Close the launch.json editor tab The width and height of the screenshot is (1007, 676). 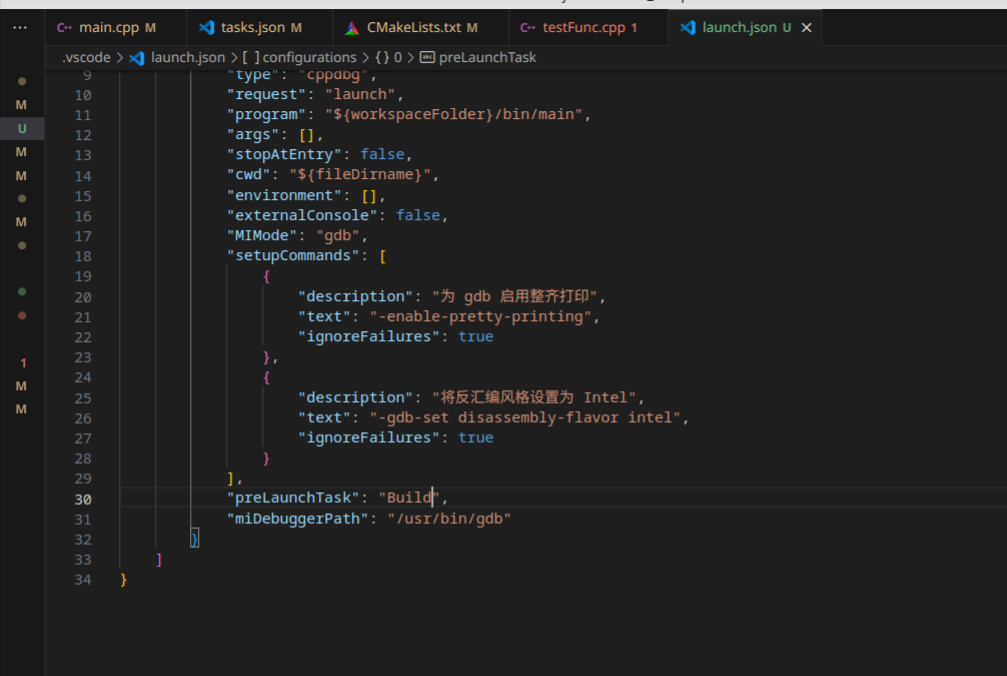807,28
